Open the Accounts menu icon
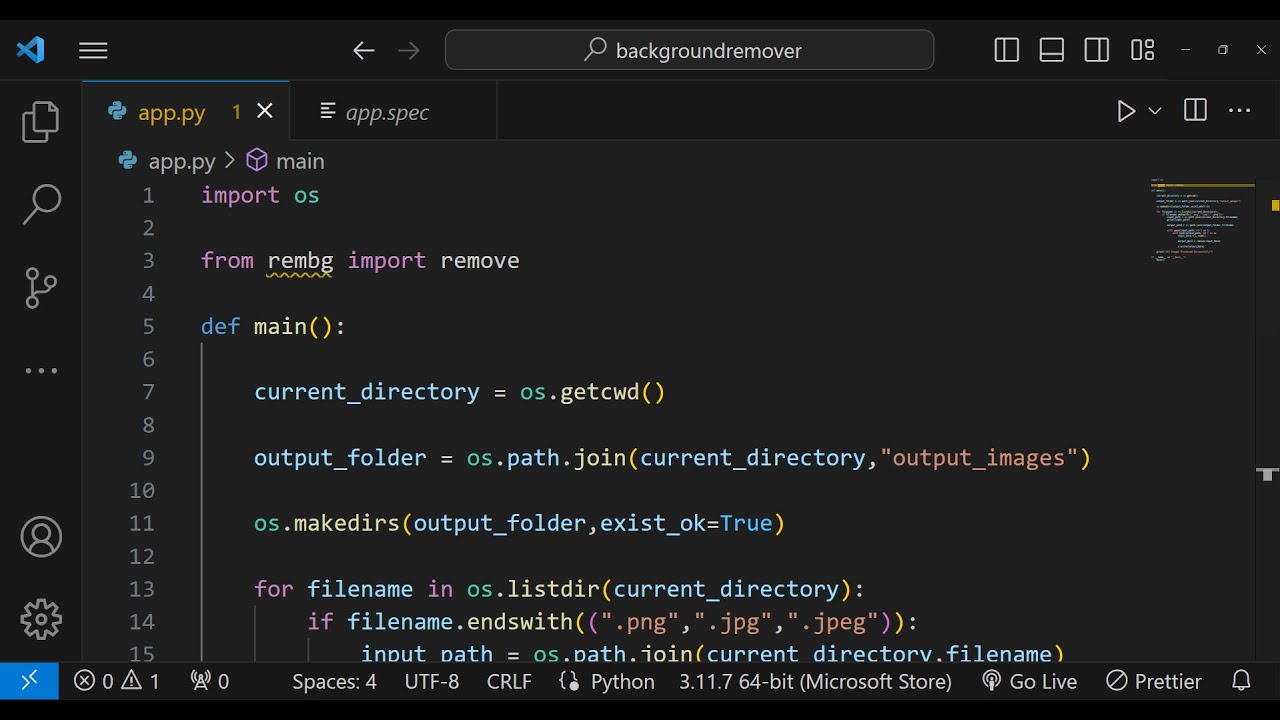This screenshot has height=720, width=1280. point(41,537)
